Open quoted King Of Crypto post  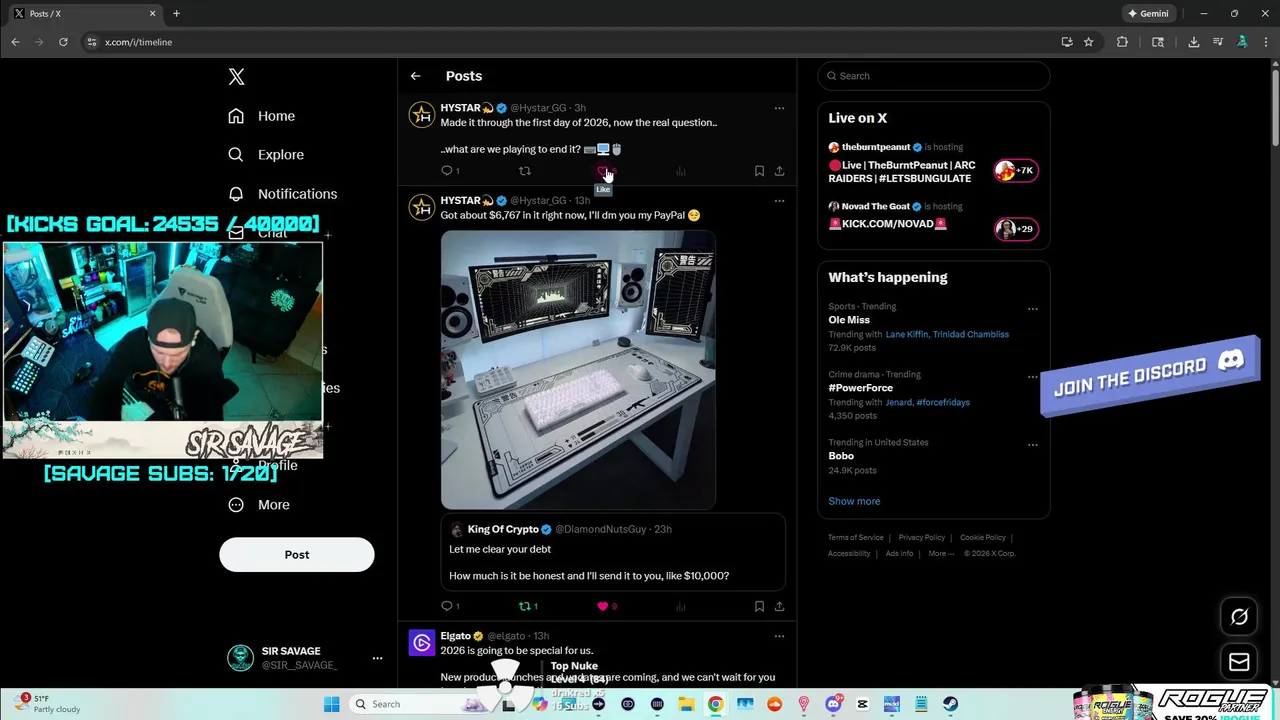tap(613, 552)
